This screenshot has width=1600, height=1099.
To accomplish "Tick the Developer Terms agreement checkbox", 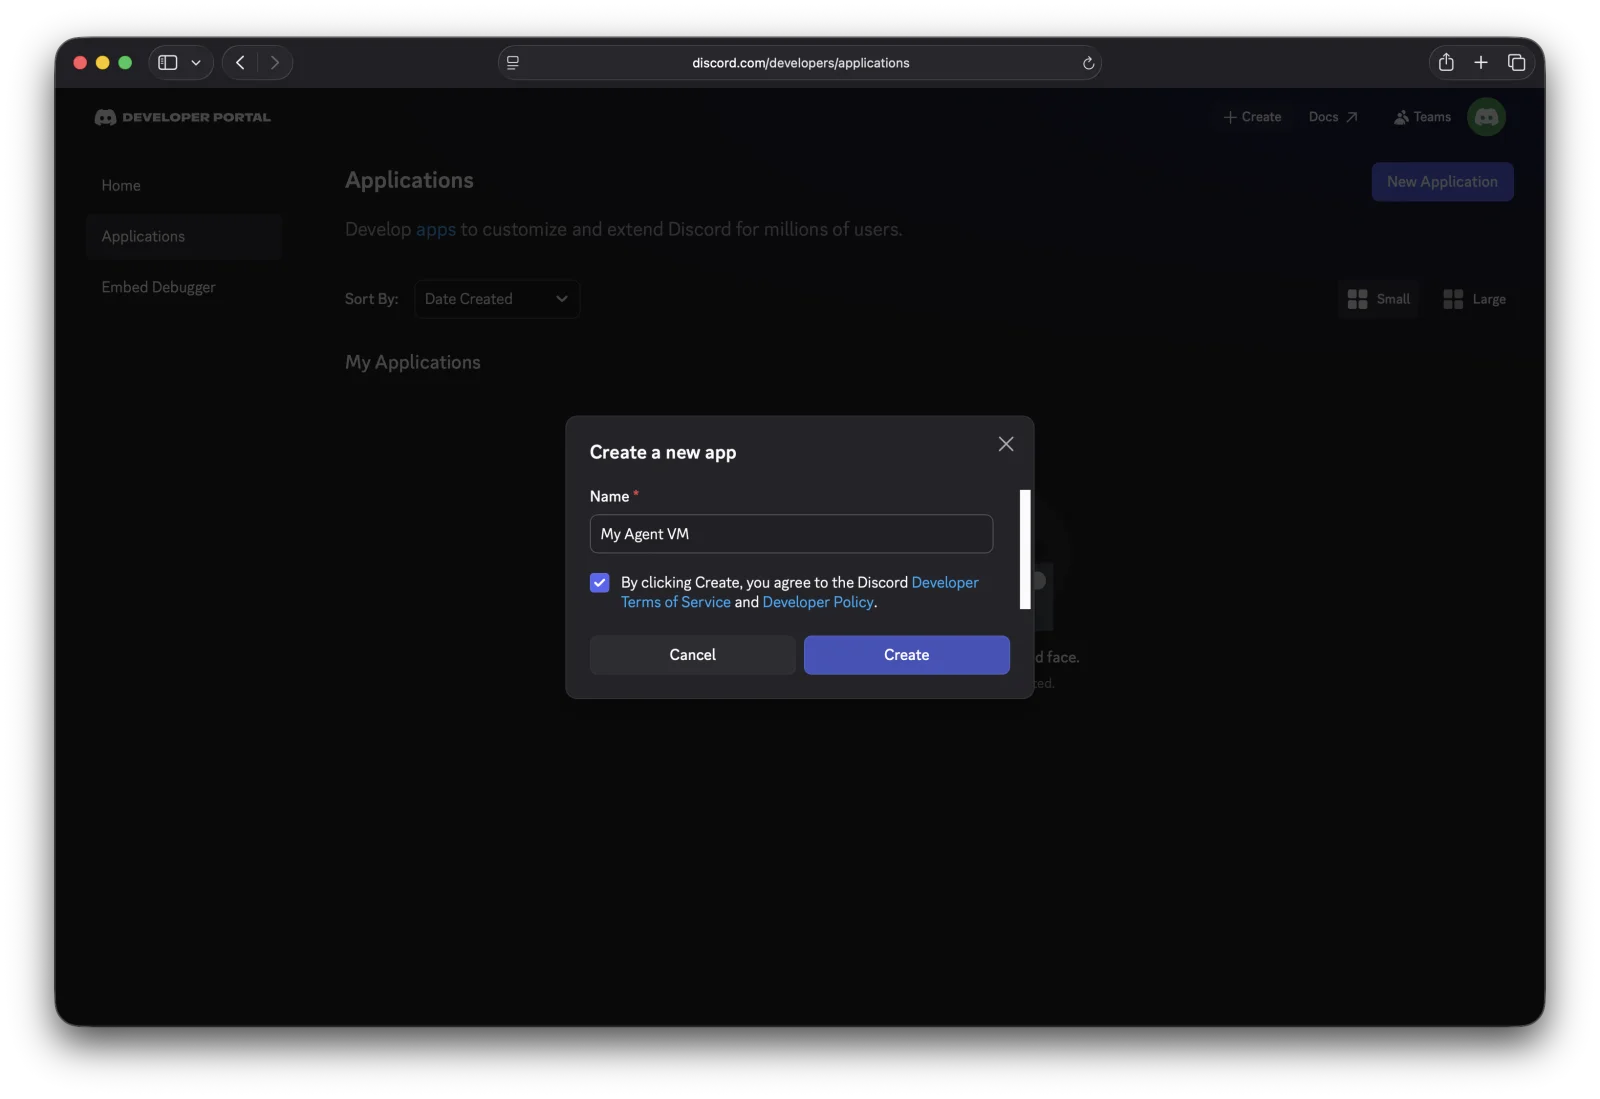I will [600, 583].
